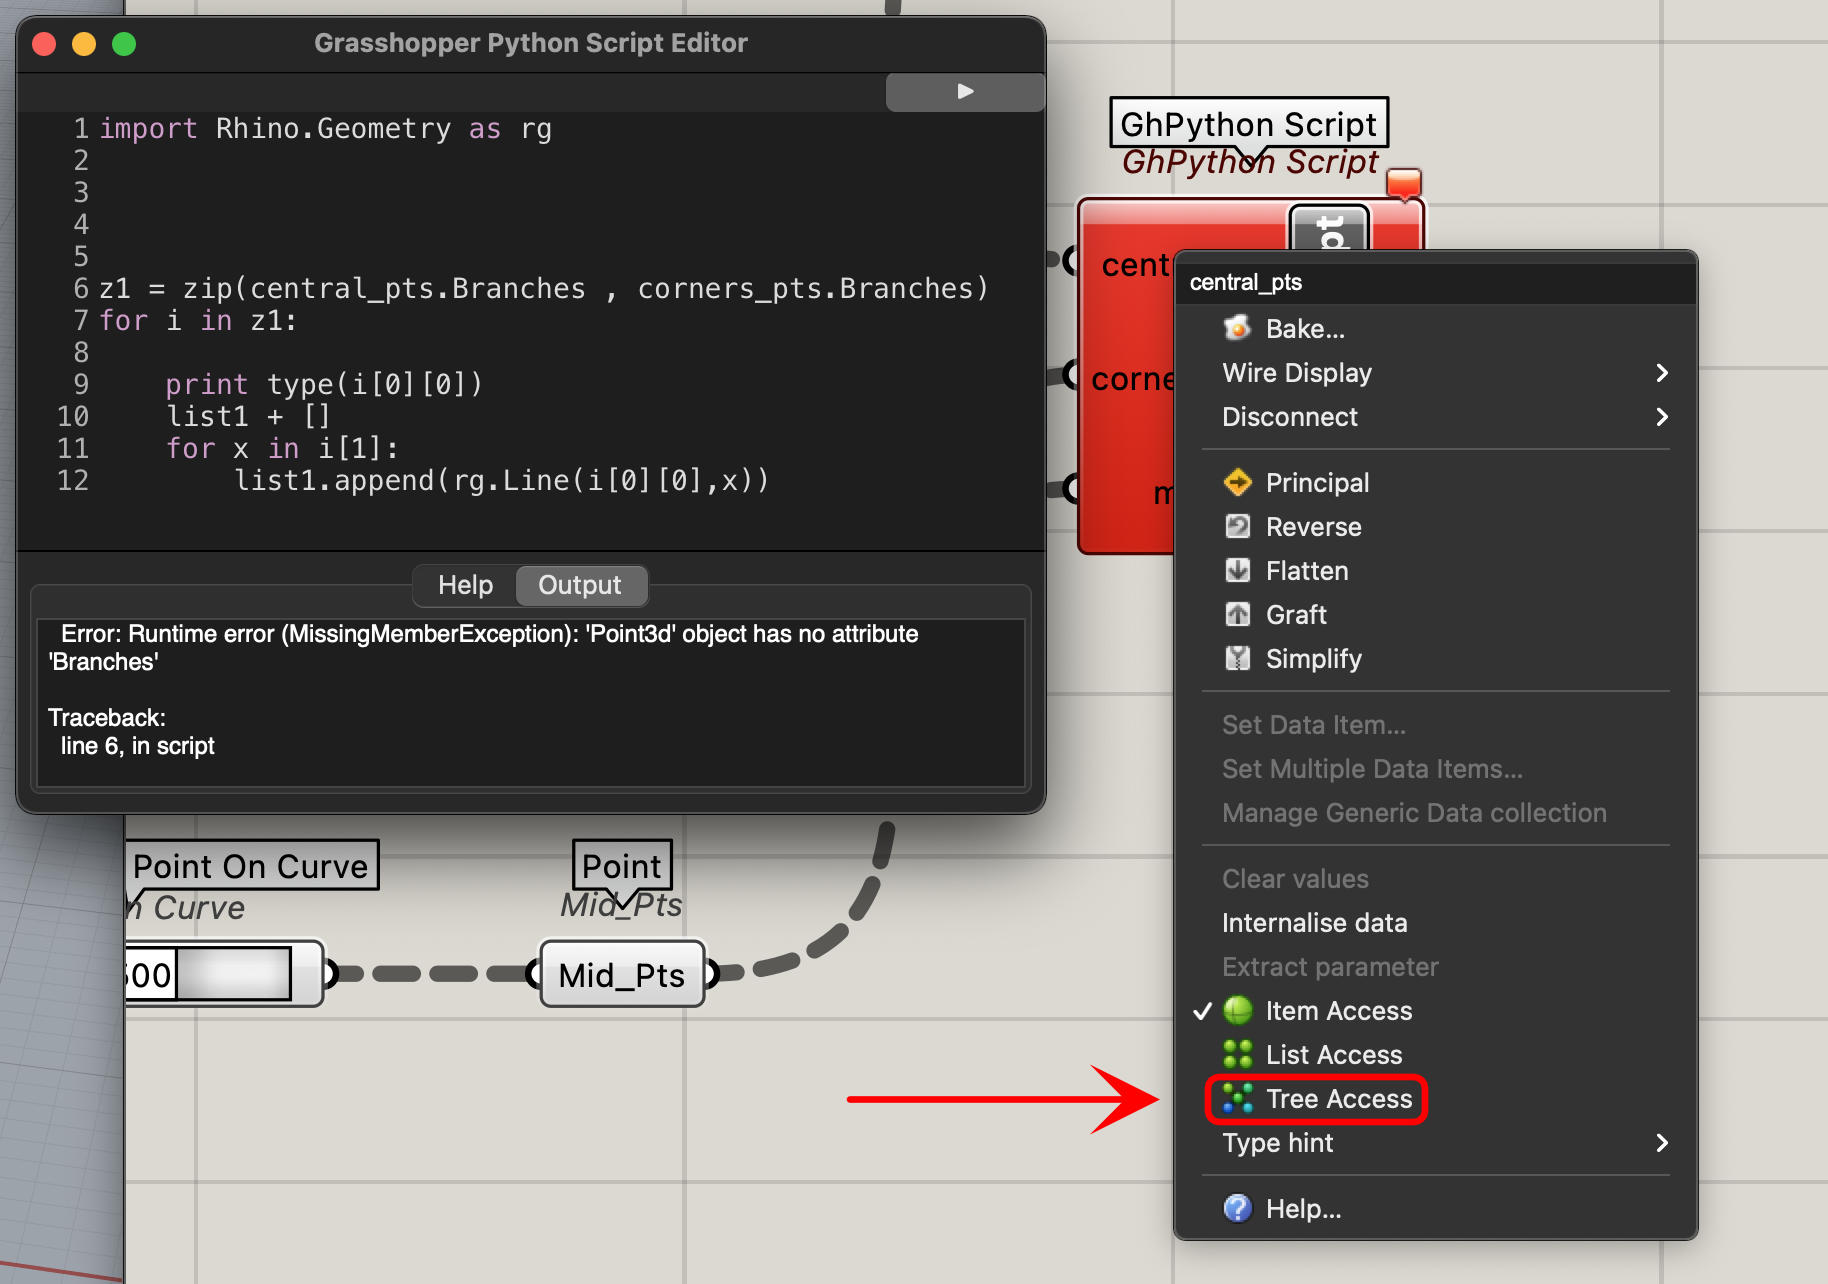This screenshot has width=1828, height=1284.
Task: Click line 12 list1.append code
Action: (501, 480)
